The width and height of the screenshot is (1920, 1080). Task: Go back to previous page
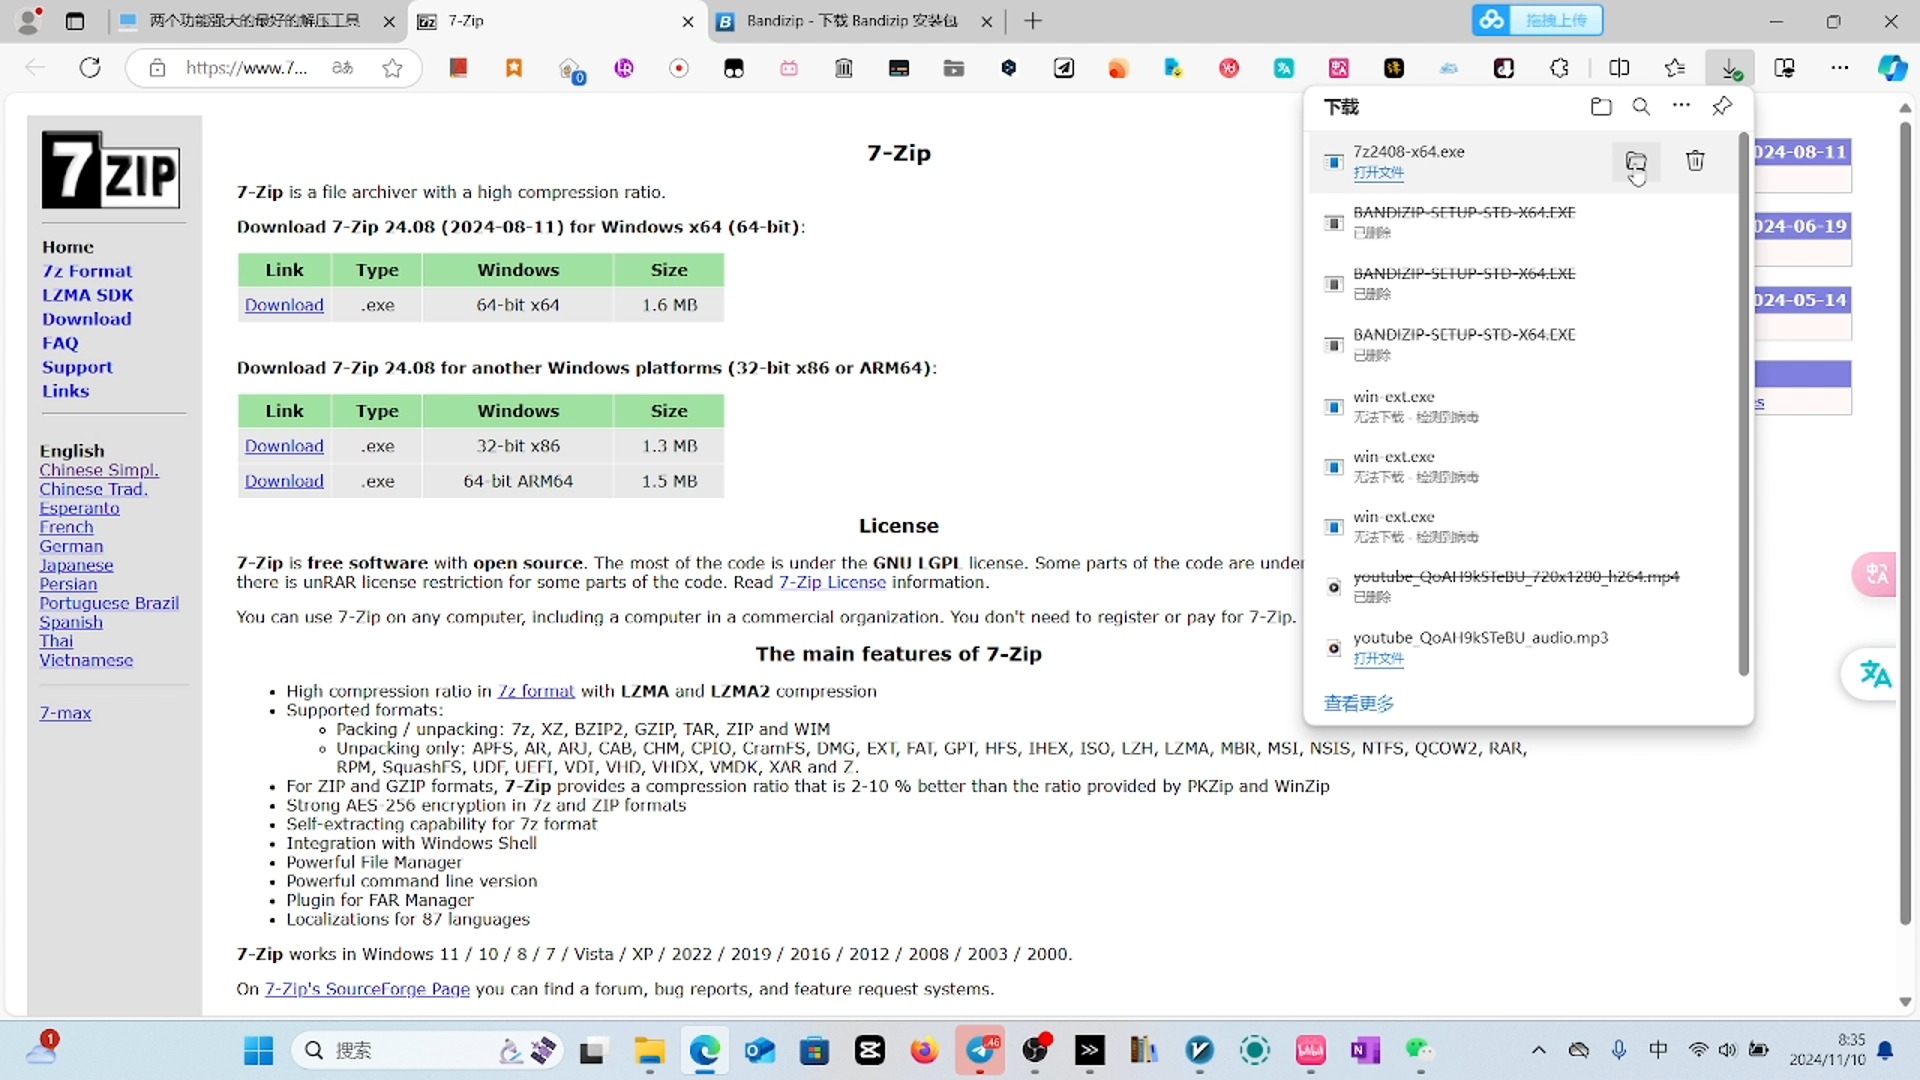pyautogui.click(x=35, y=68)
